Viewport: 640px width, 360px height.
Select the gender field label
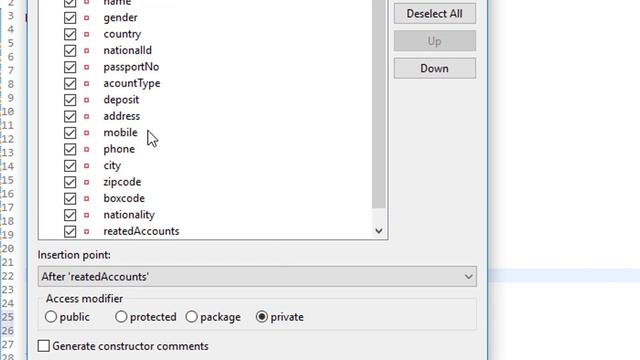point(120,18)
